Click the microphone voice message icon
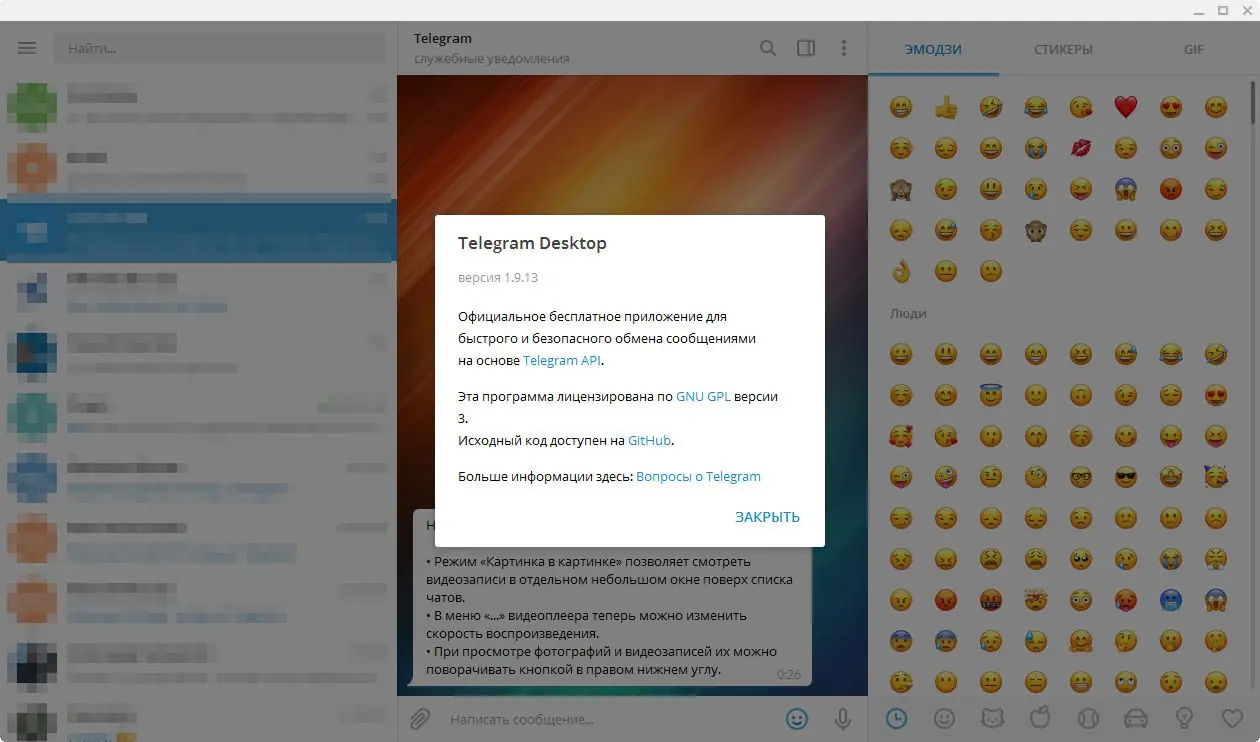This screenshot has height=742, width=1260. (x=843, y=718)
